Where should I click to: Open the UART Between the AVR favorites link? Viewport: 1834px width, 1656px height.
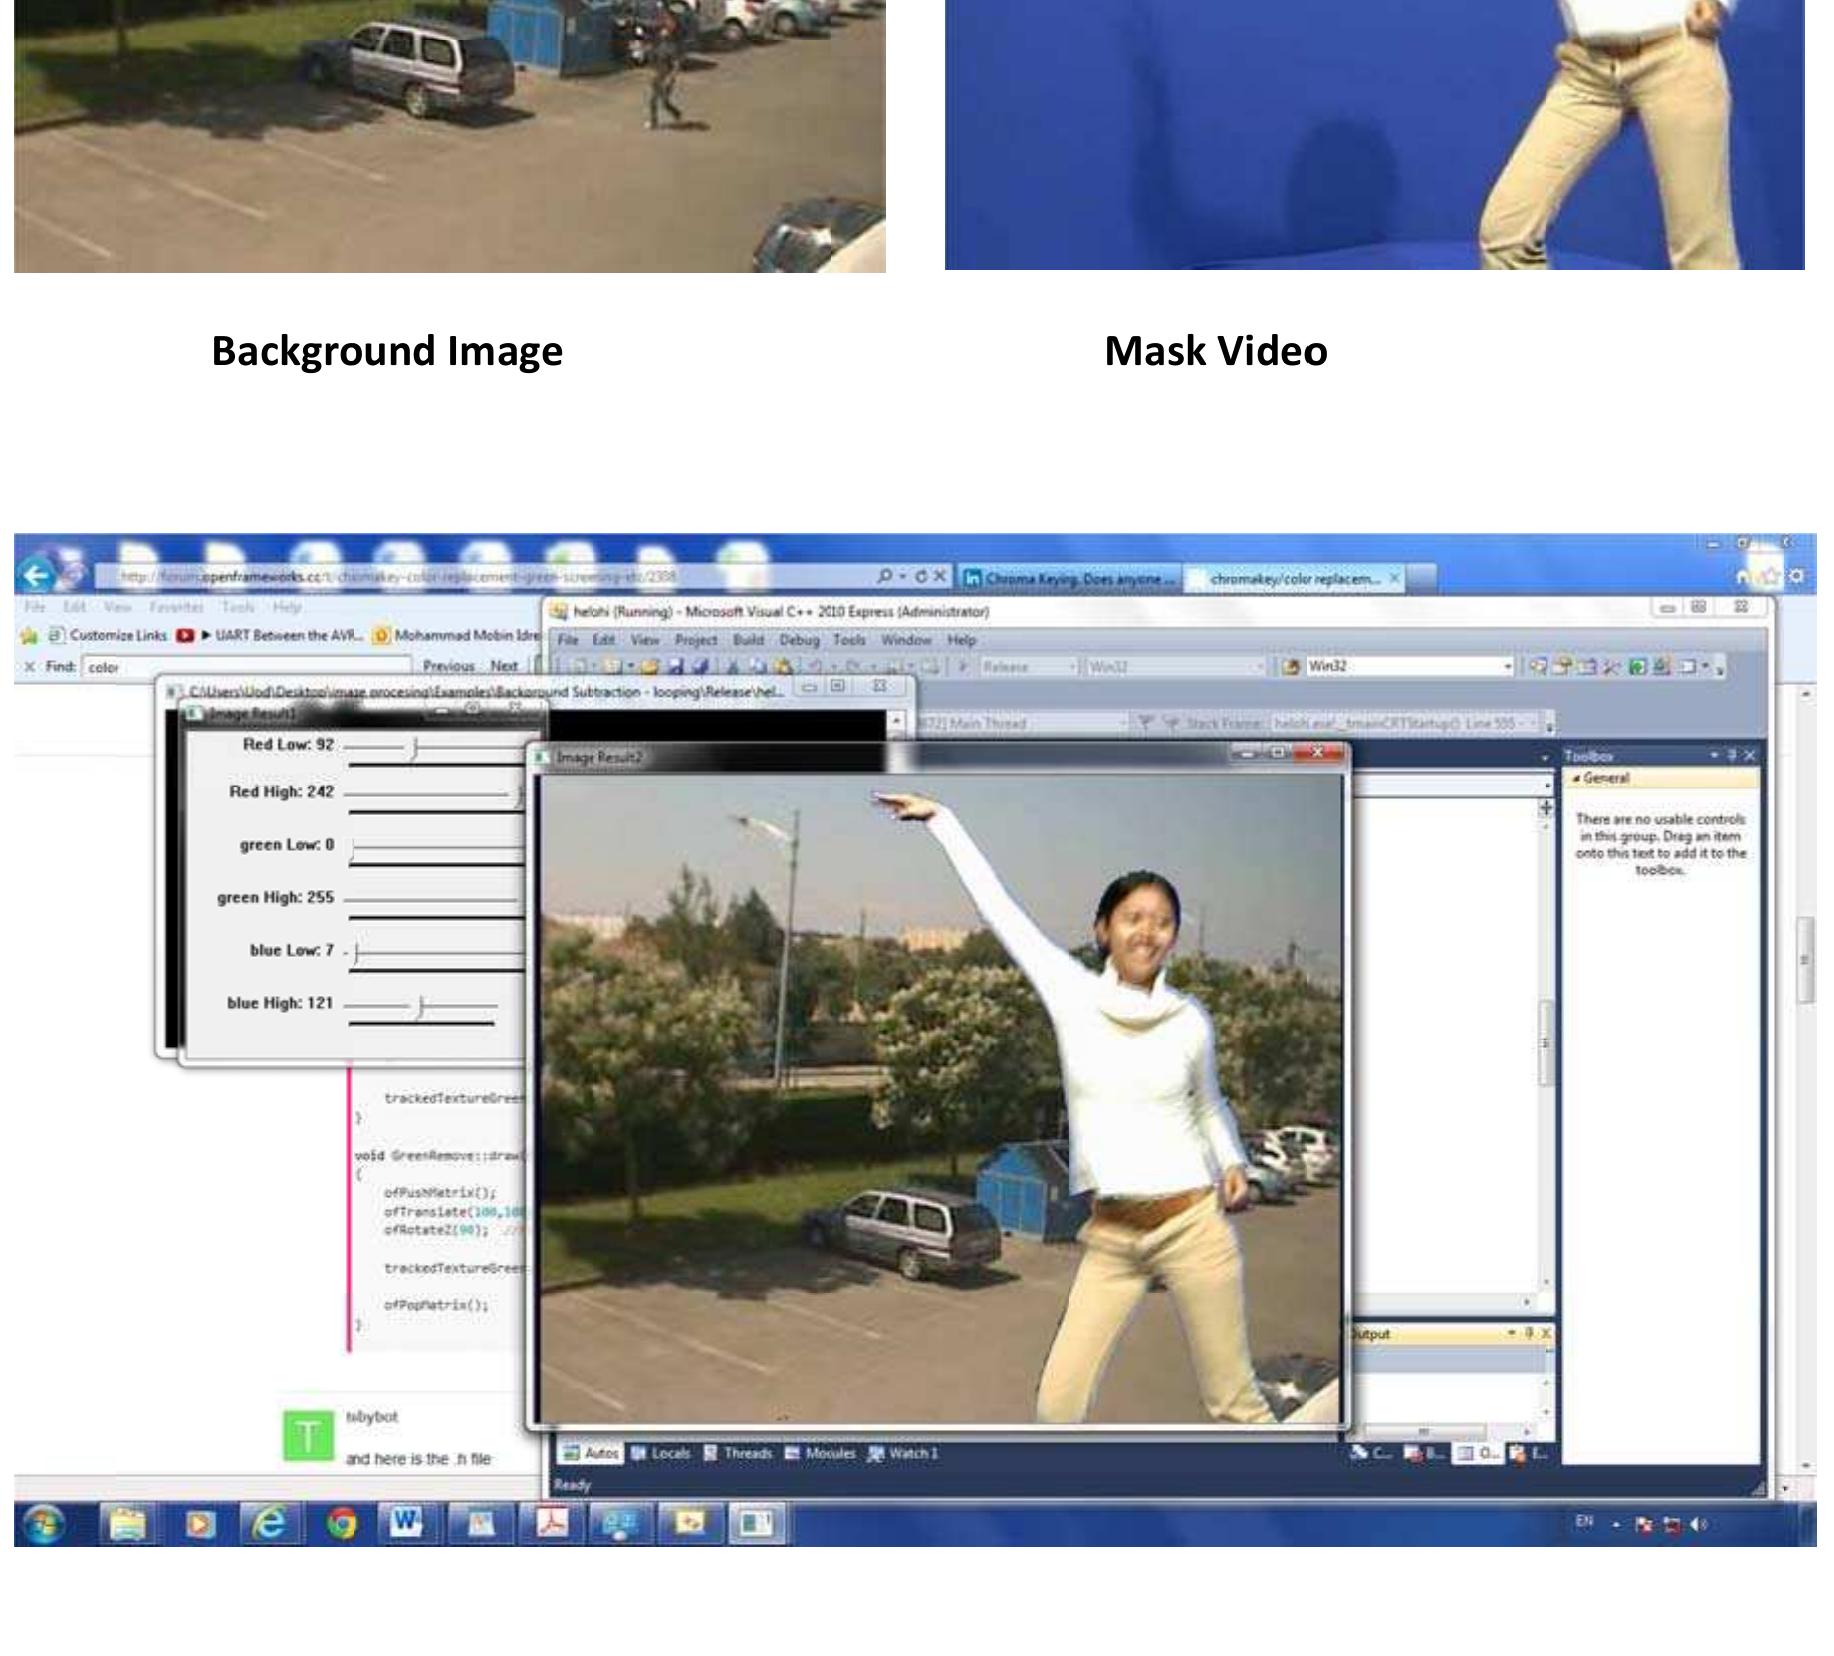289,635
